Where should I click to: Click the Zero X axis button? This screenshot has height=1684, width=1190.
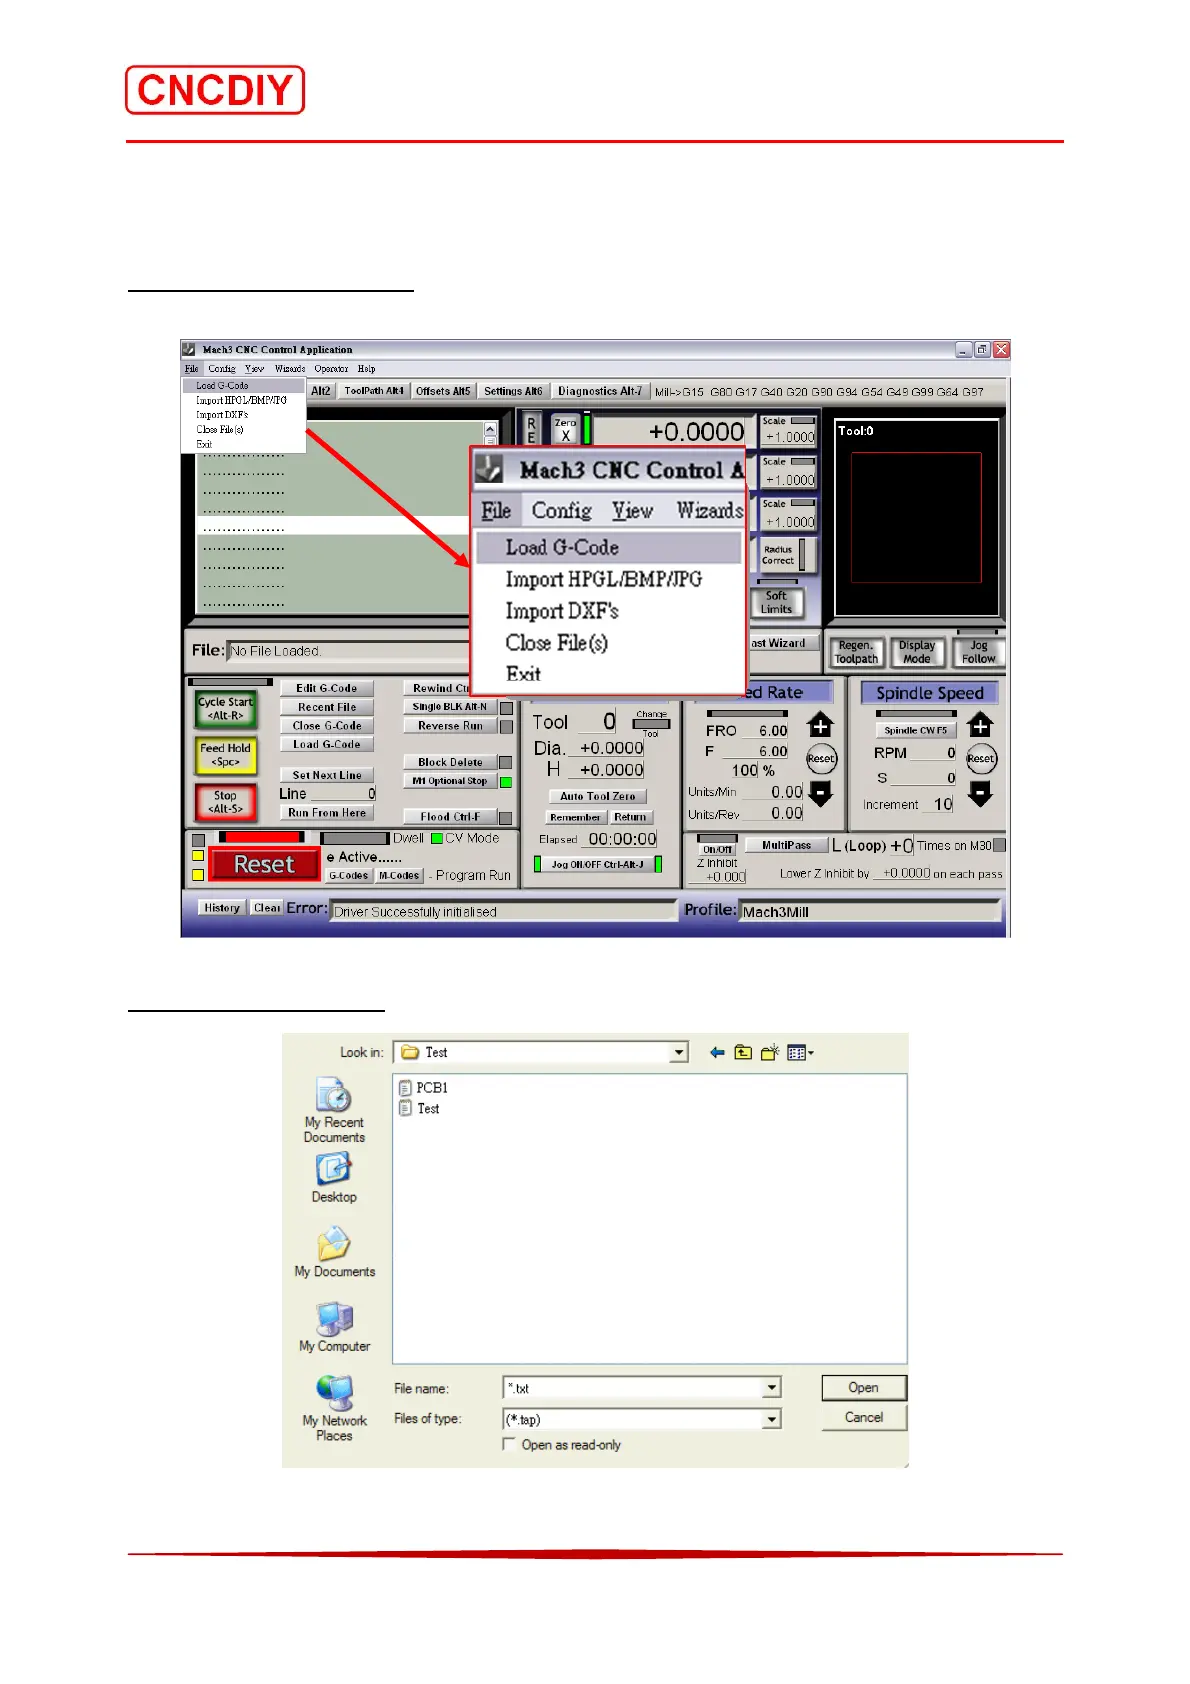(x=565, y=430)
